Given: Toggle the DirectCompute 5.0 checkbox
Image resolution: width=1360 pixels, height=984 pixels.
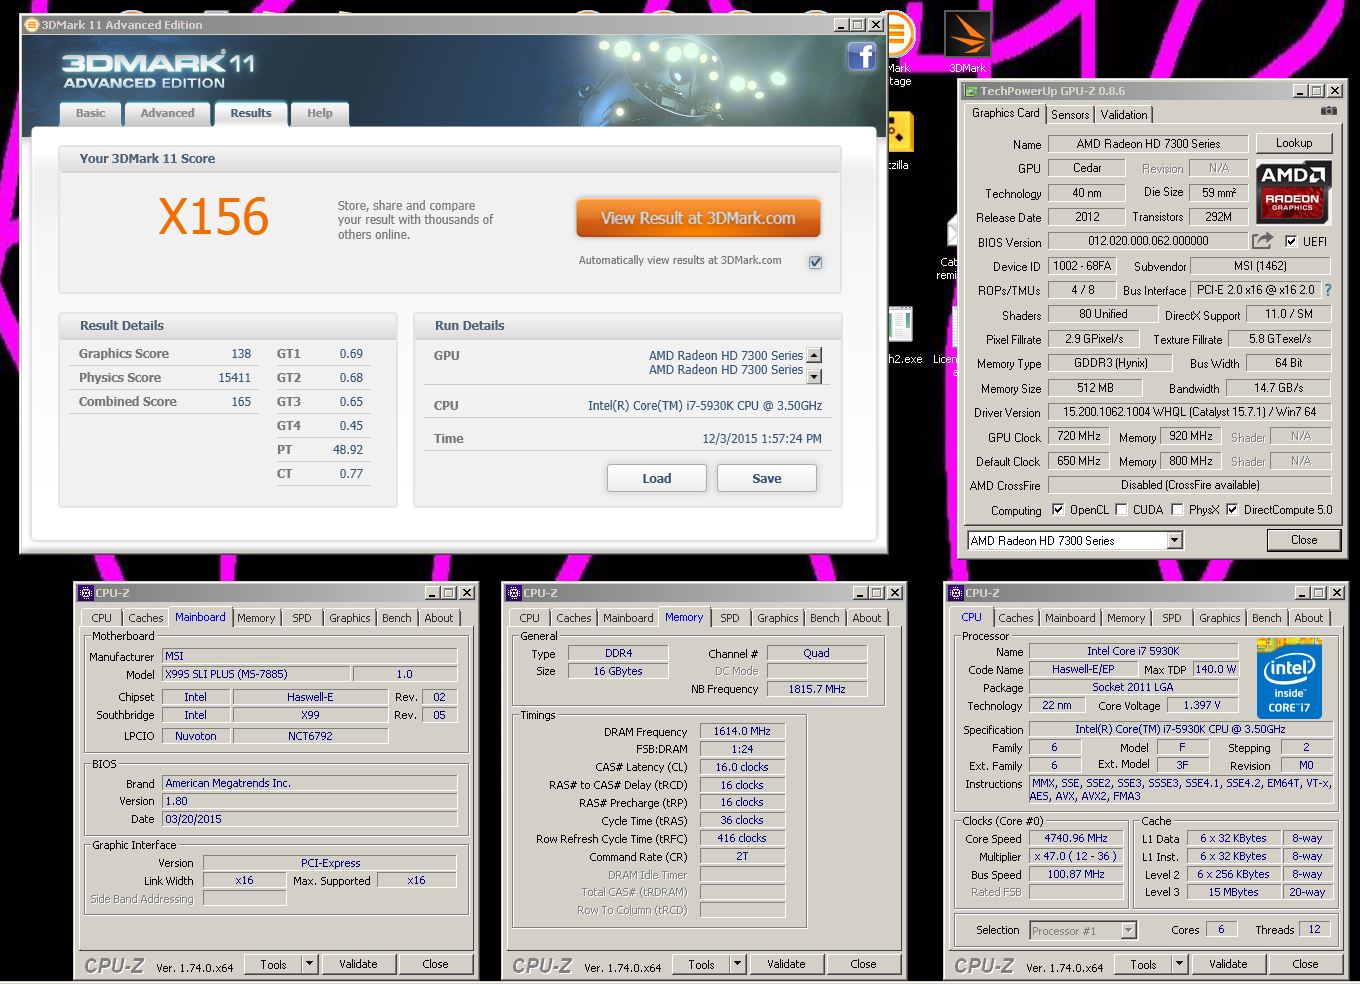Looking at the screenshot, I should (x=1232, y=509).
